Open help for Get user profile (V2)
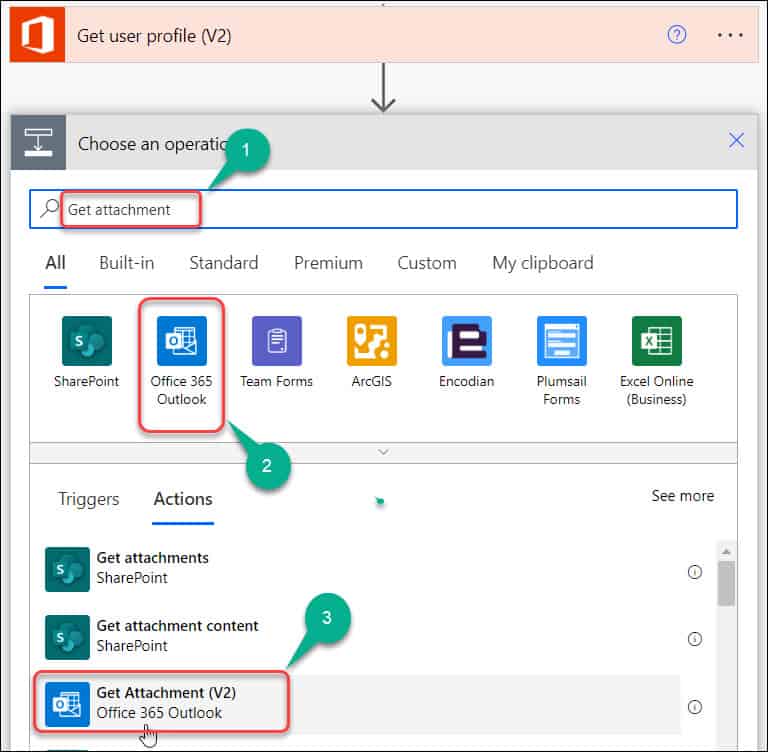 tap(677, 35)
